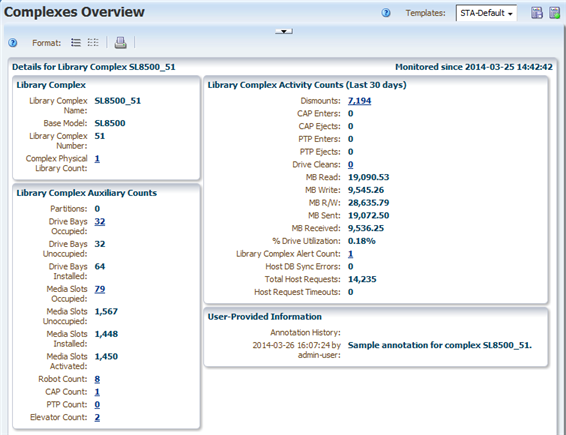Select Library Complex Number value 51

(100, 136)
